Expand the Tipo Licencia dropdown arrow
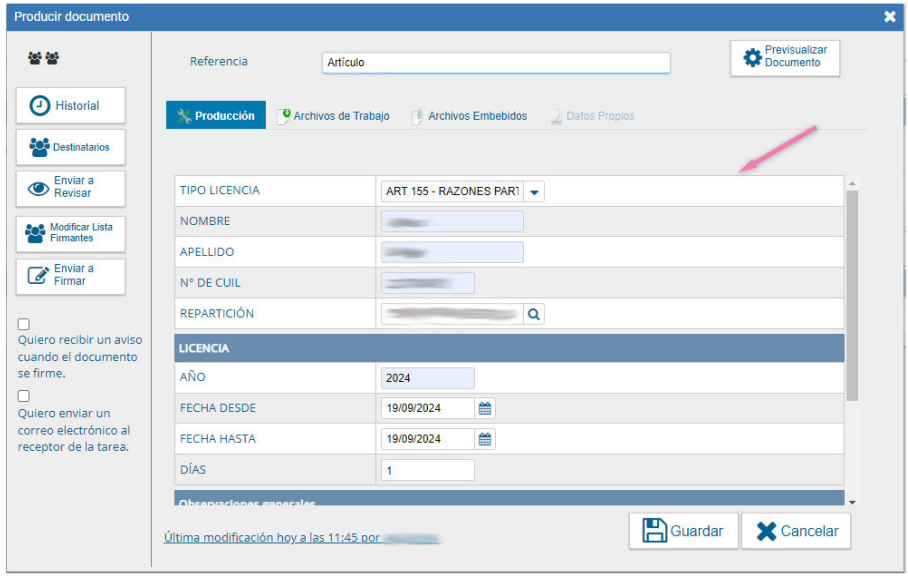The image size is (908, 577). (x=533, y=191)
